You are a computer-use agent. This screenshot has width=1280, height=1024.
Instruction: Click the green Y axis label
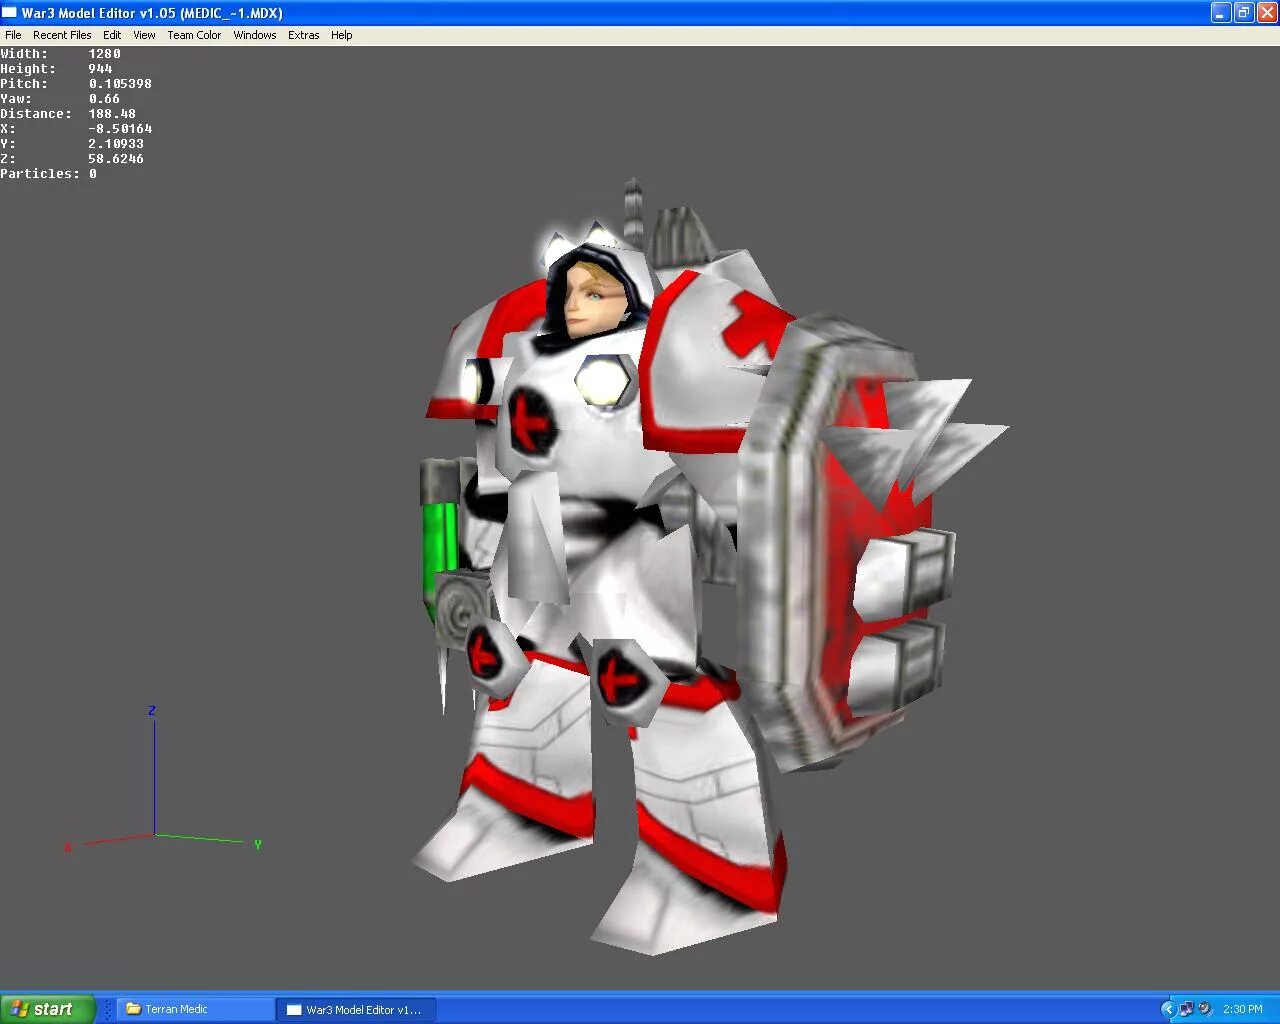(258, 845)
